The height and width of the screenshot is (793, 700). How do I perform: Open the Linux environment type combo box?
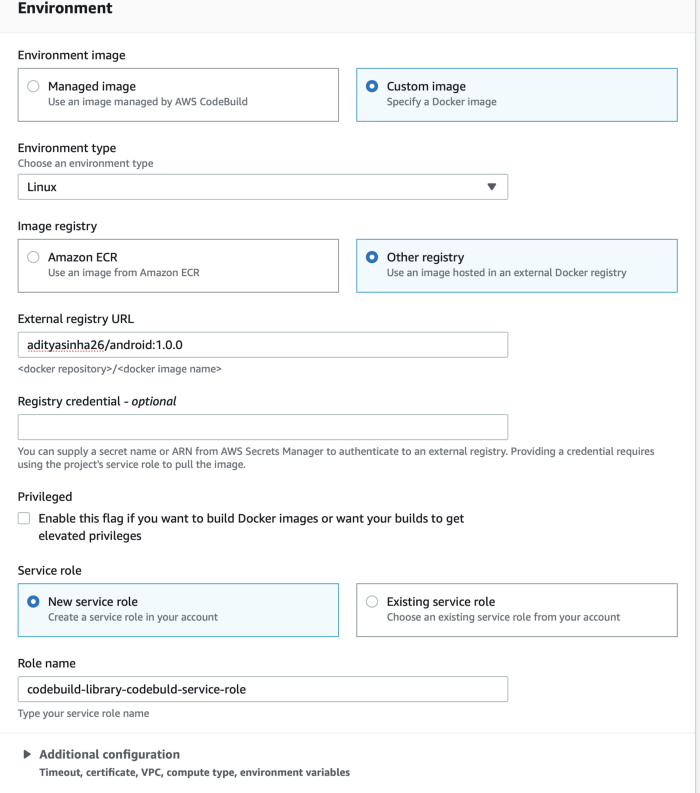point(262,187)
